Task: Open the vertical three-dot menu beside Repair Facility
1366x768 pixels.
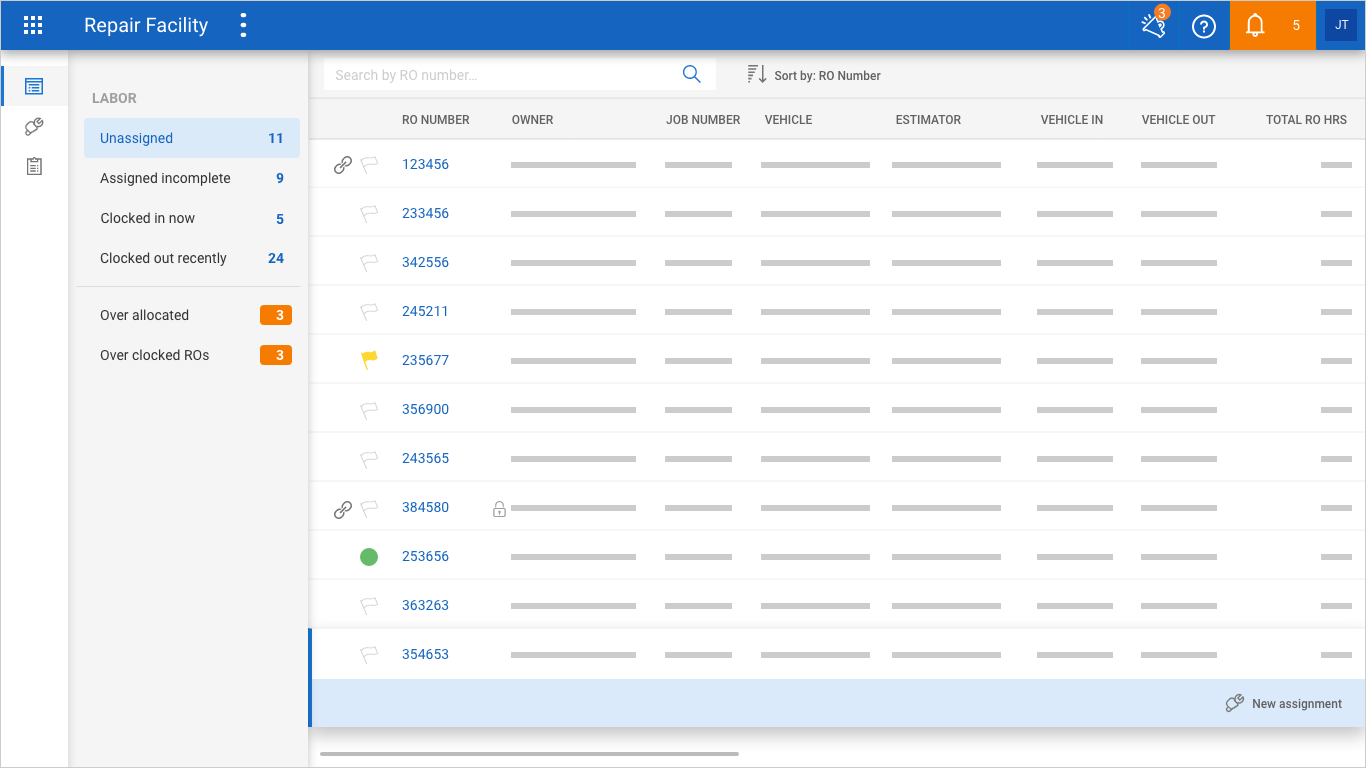Action: (x=243, y=26)
